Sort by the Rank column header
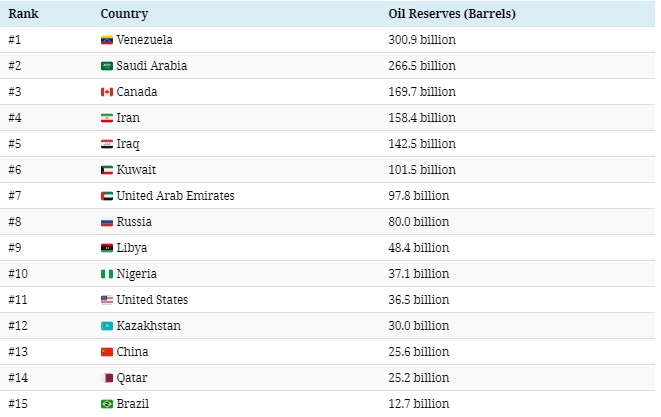This screenshot has height=417, width=661. pyautogui.click(x=23, y=14)
